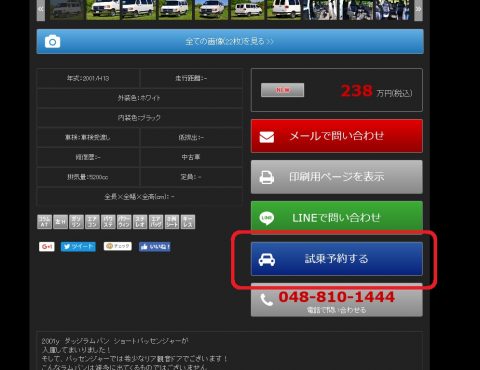The height and width of the screenshot is (370, 480).
Task: Click the envelope icon on red button
Action: pyautogui.click(x=267, y=137)
